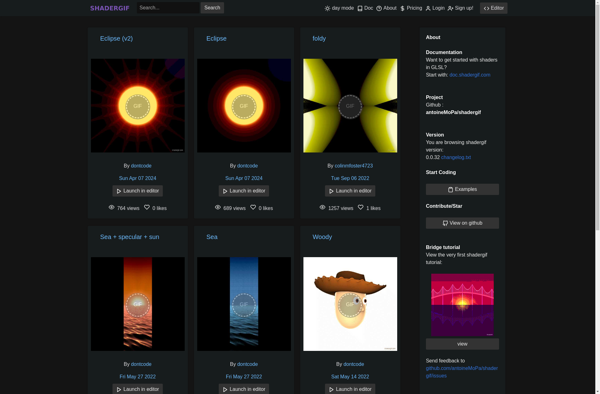Click date Fri May 27 2022 under the Sea card
This screenshot has width=600, height=394.
coord(244,376)
